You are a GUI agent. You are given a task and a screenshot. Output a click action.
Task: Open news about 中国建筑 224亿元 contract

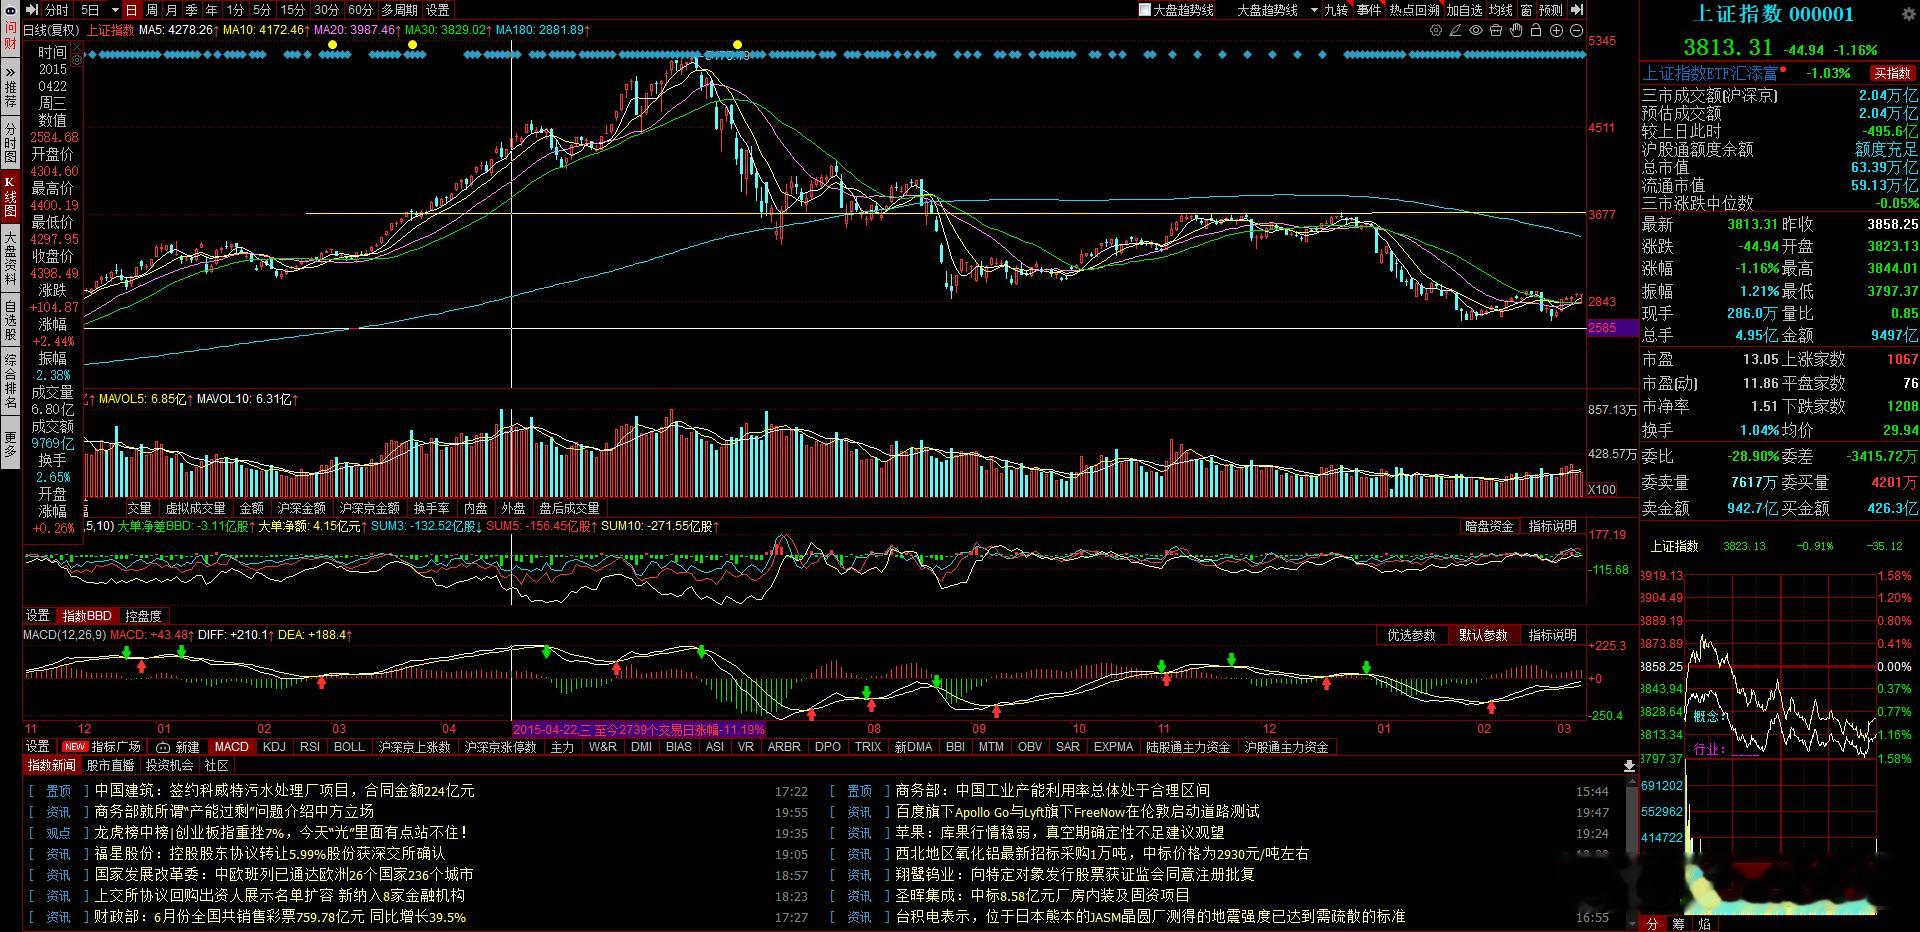[285, 790]
